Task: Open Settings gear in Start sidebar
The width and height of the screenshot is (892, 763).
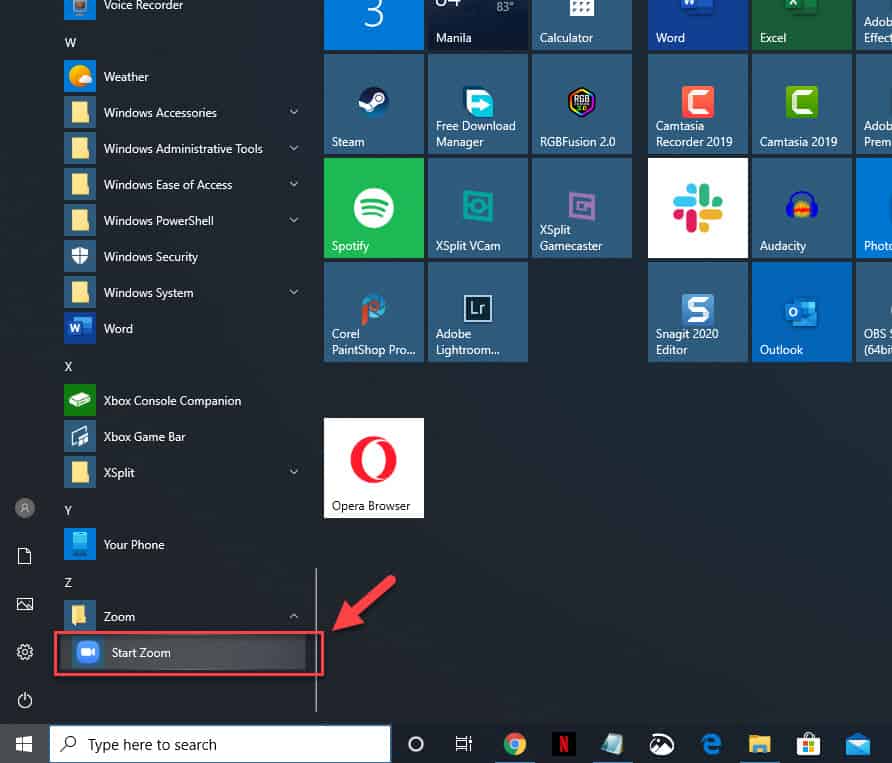Action: tap(24, 652)
